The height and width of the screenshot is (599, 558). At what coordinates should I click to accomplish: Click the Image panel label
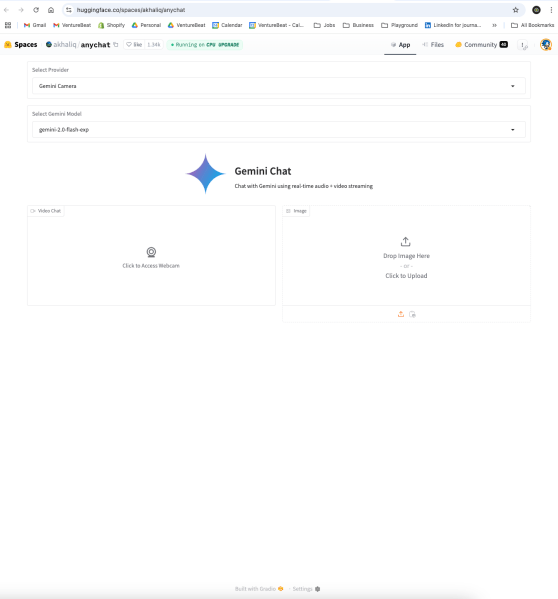point(296,211)
